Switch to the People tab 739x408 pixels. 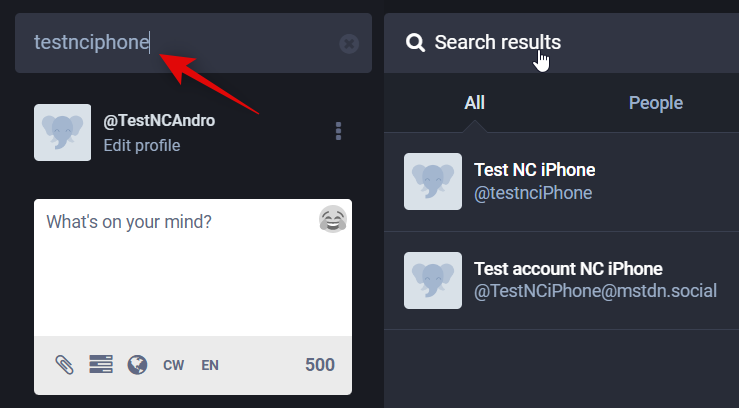[x=656, y=102]
